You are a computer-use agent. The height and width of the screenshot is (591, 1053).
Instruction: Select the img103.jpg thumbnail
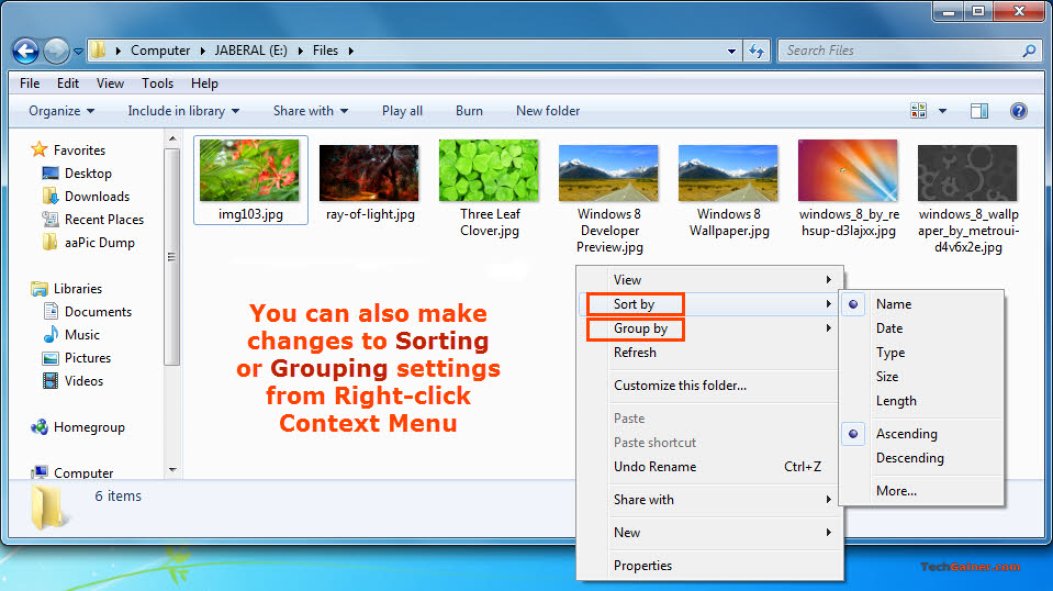click(x=250, y=170)
